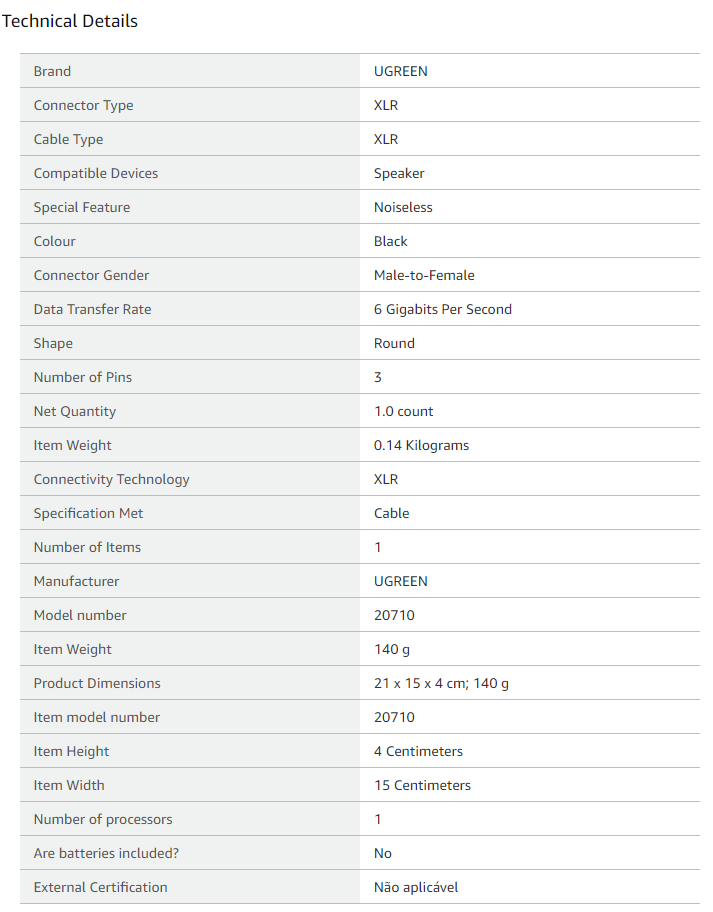Screen dimensions: 713x912
Task: Click the Connectivity Technology label
Action: [x=111, y=479]
